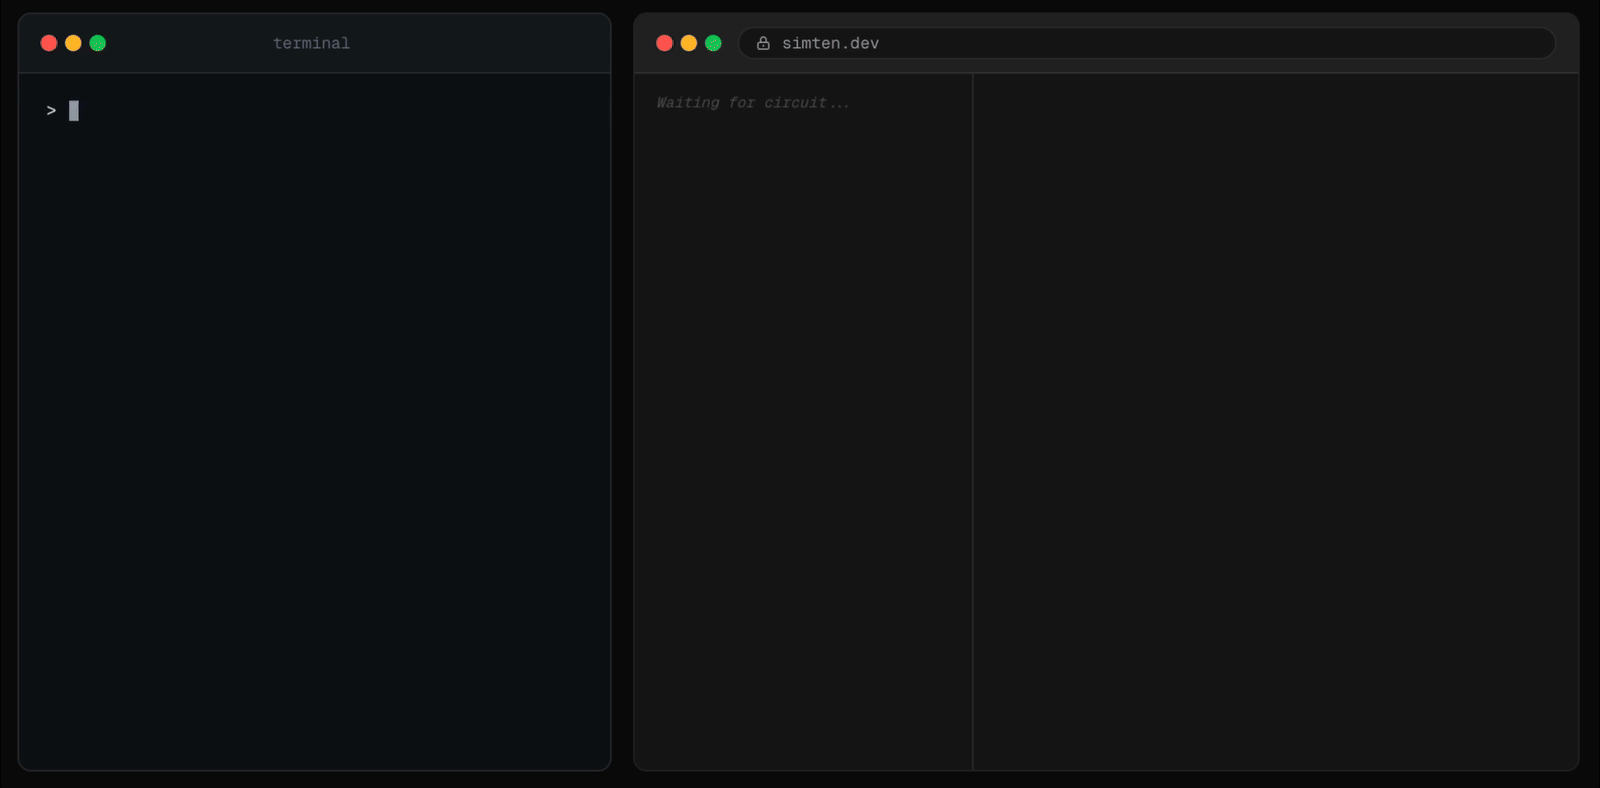Click the terminal prompt cursor
Screen dimensions: 1600x788
click(x=74, y=111)
